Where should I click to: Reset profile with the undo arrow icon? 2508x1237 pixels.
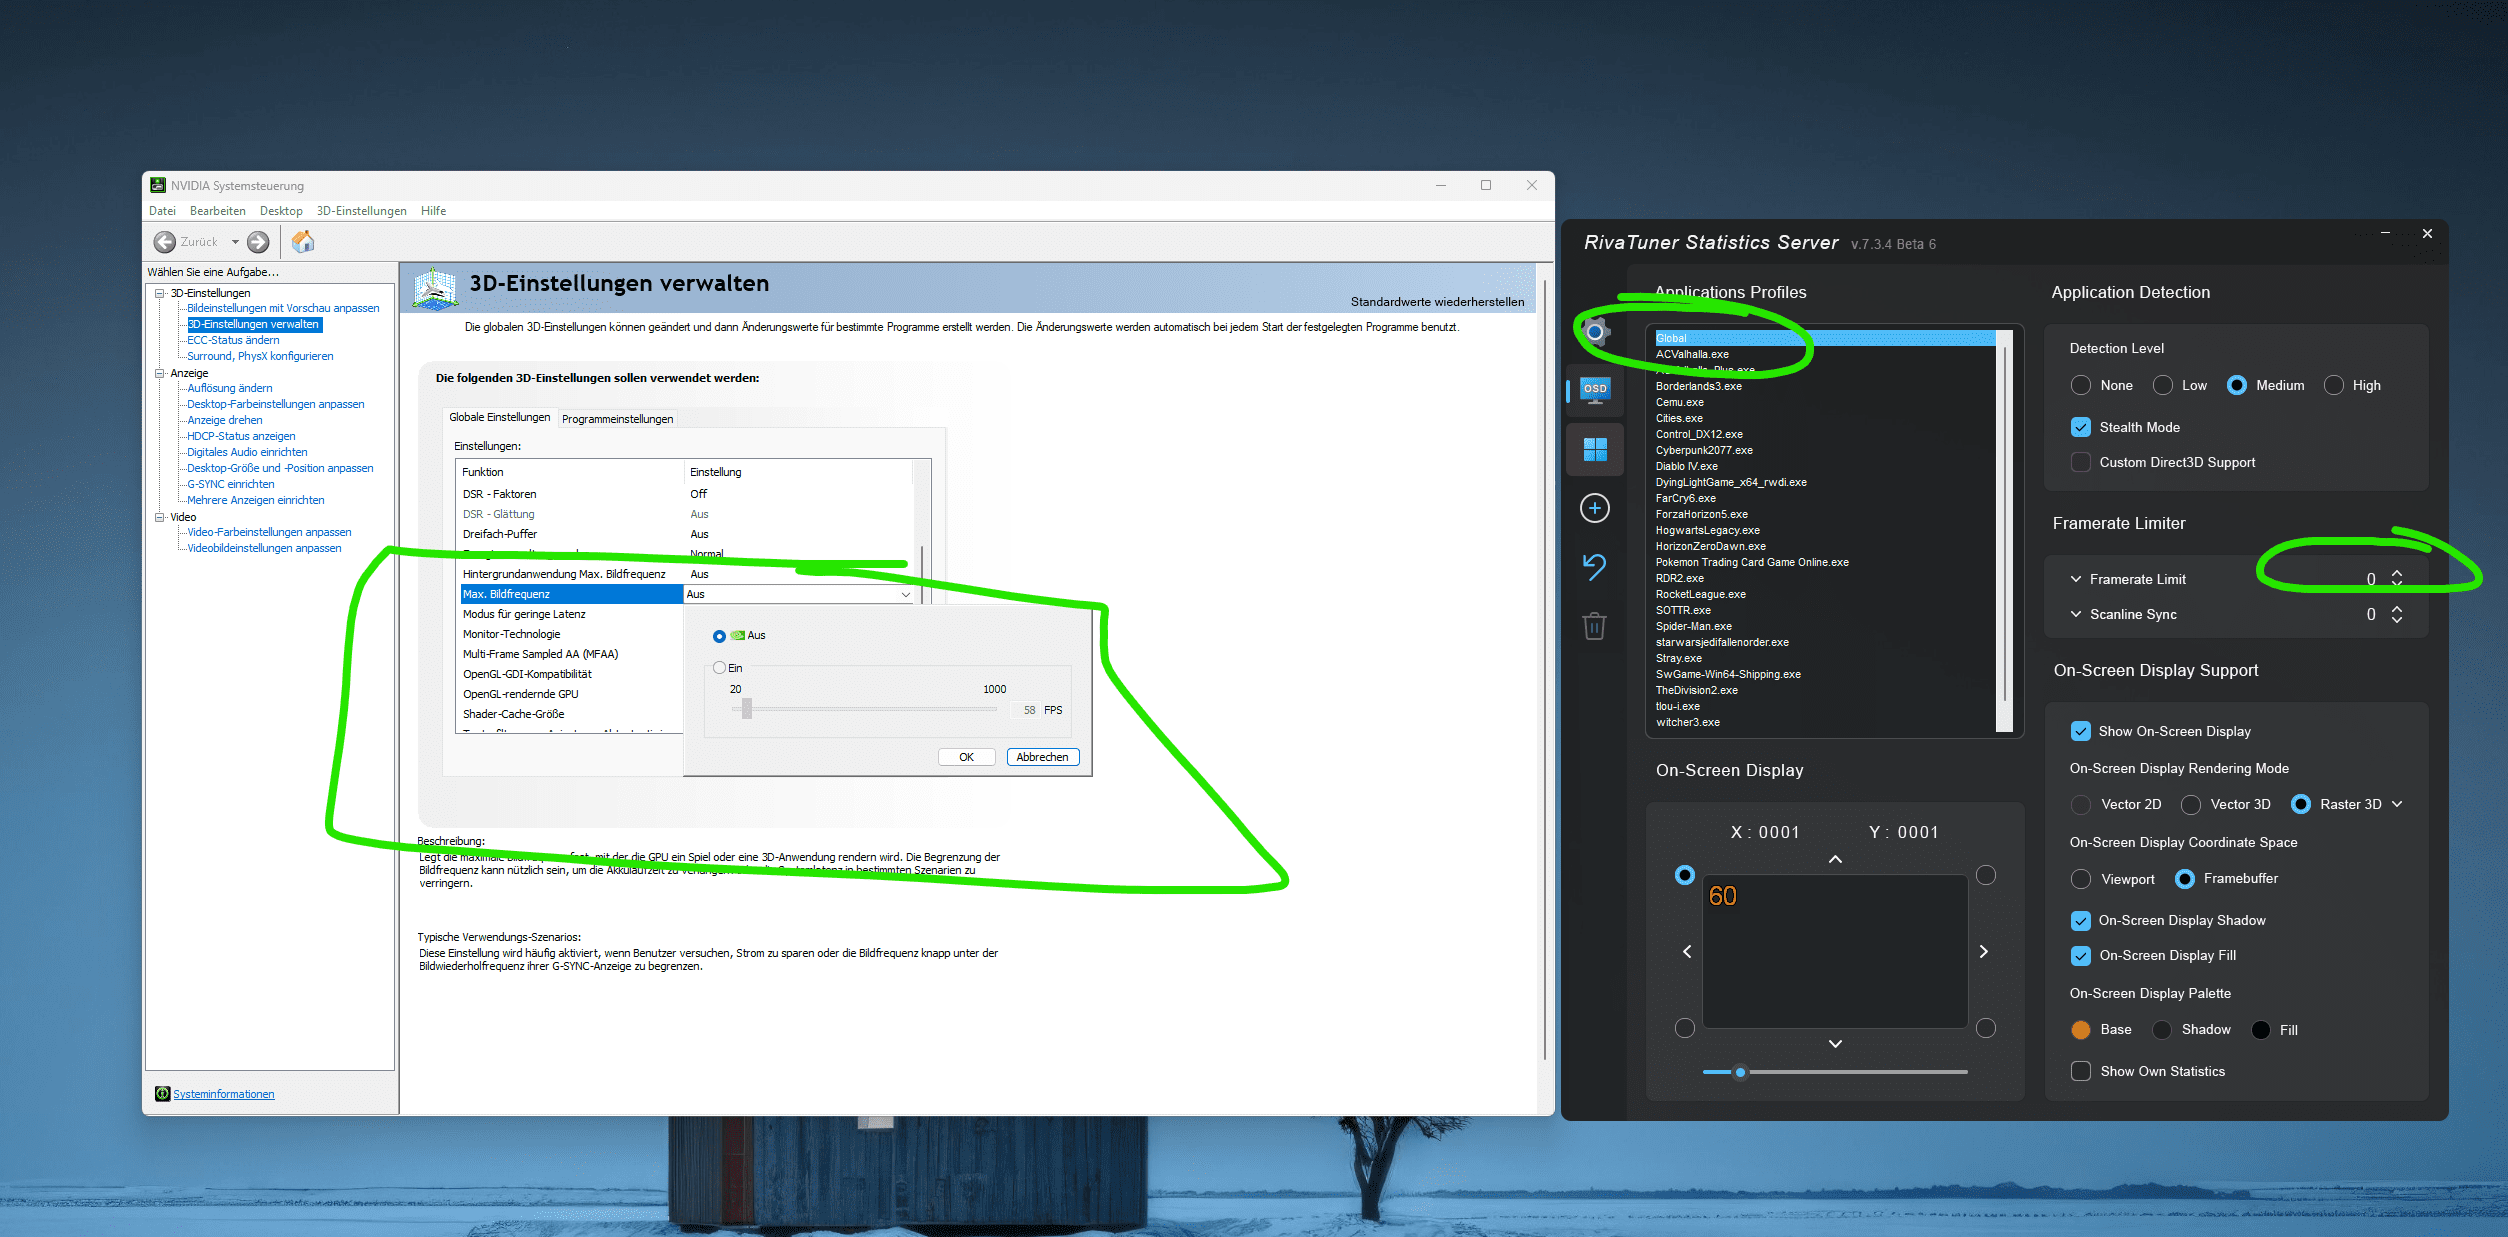tap(1594, 567)
